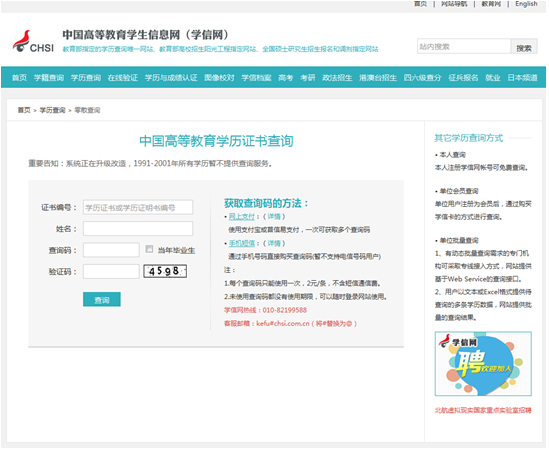The height and width of the screenshot is (449, 549).
Task: Open the 高考 menu item
Action: click(x=286, y=78)
